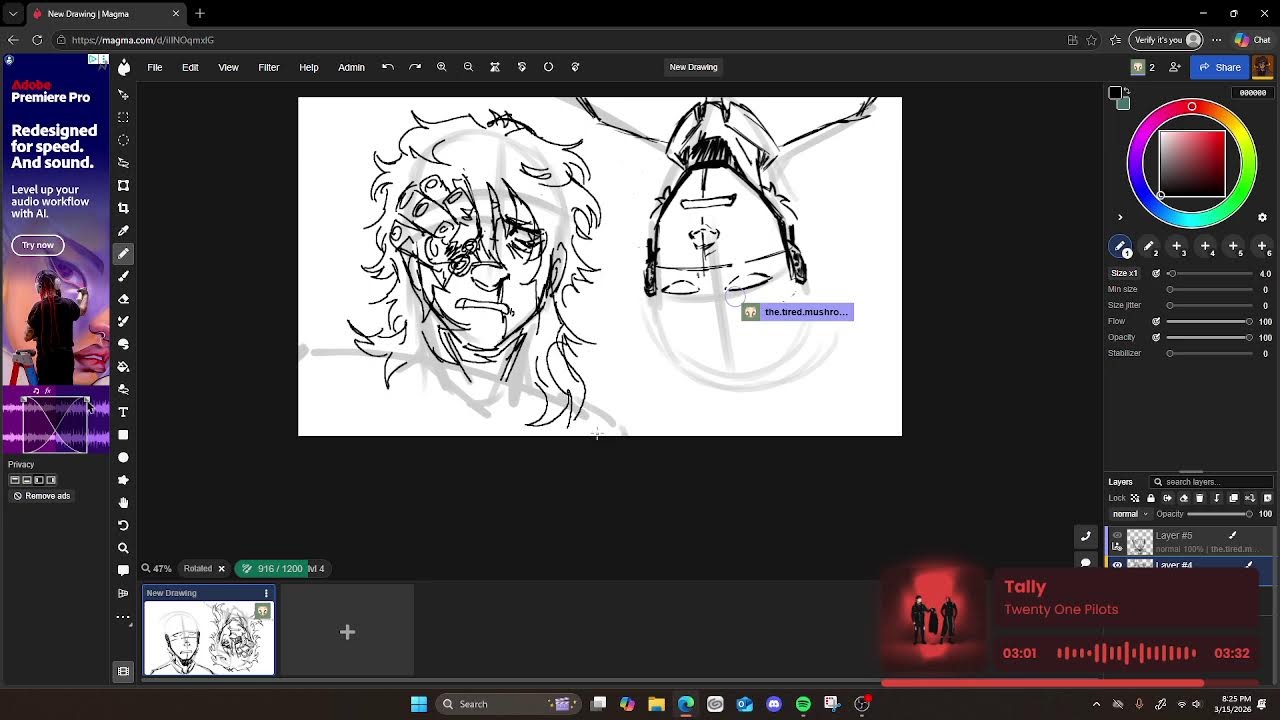This screenshot has width=1280, height=720.
Task: Select the hand pan tool
Action: [x=123, y=503]
